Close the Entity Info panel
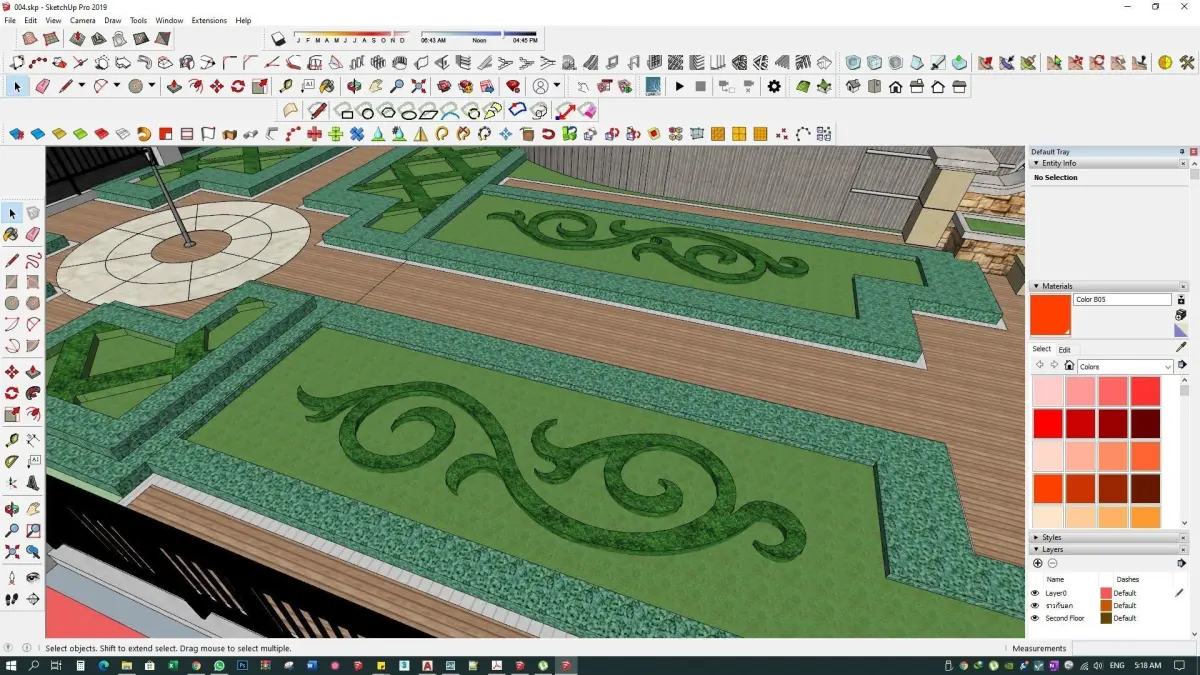Screen dimensions: 1200x675 pos(1183,163)
